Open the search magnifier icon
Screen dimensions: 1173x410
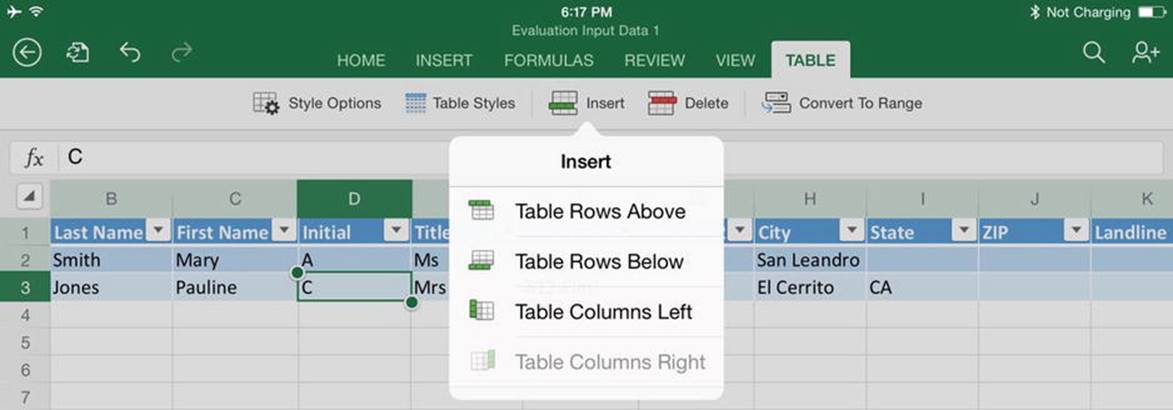coord(1094,52)
